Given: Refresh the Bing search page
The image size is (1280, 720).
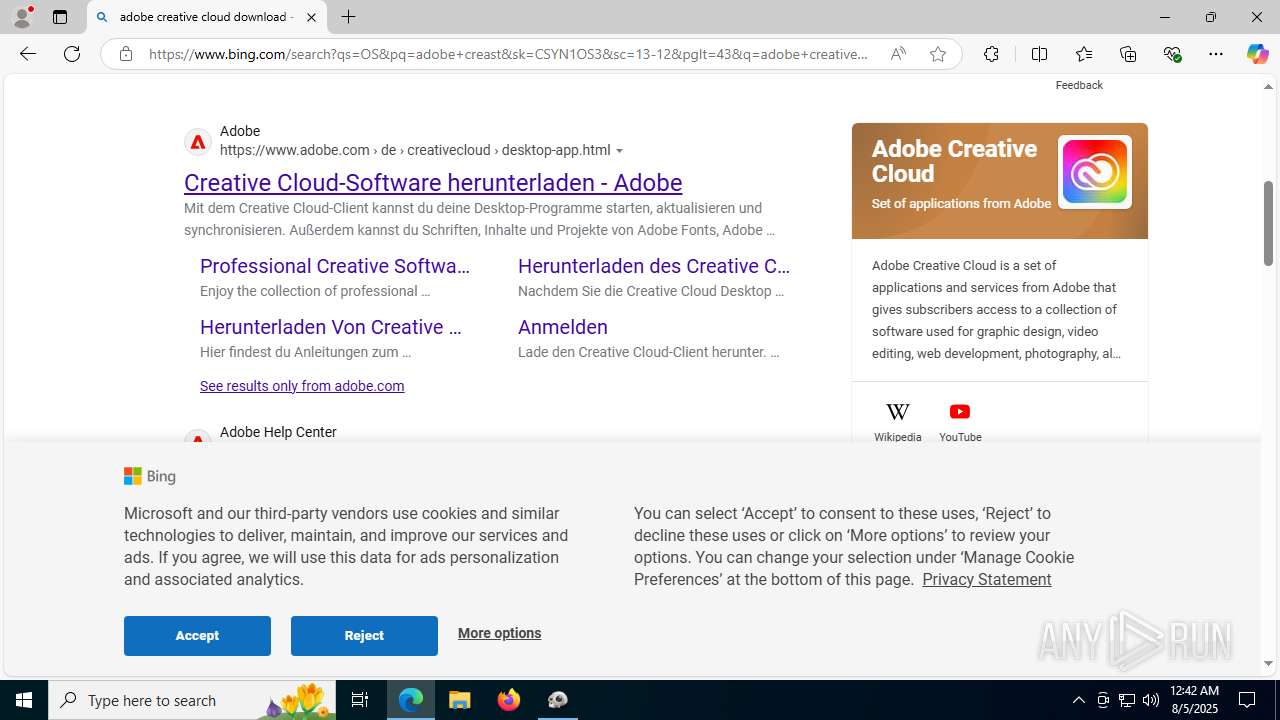Looking at the screenshot, I should click(x=72, y=54).
